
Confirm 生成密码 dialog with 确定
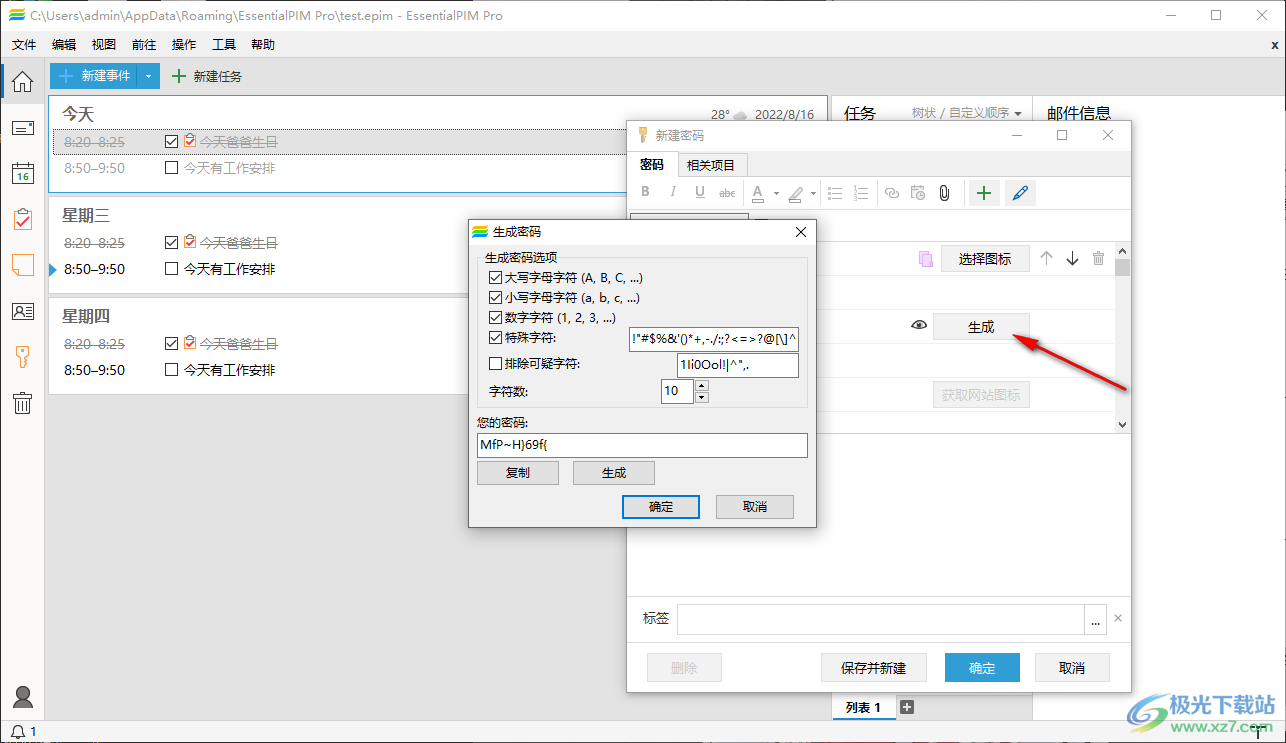click(x=661, y=507)
